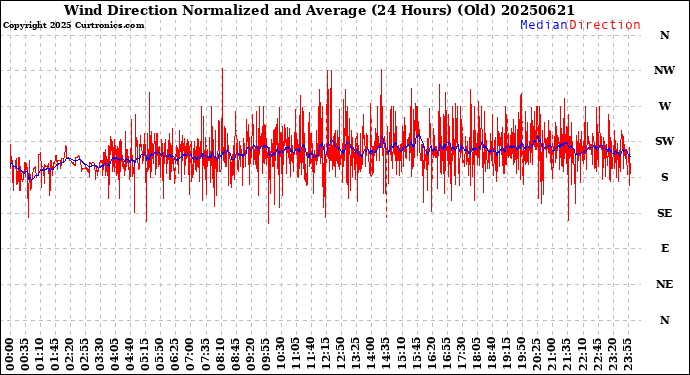Image resolution: width=690 pixels, height=375 pixels.
Task: Click the 02:55 time label
Action: 84,354
